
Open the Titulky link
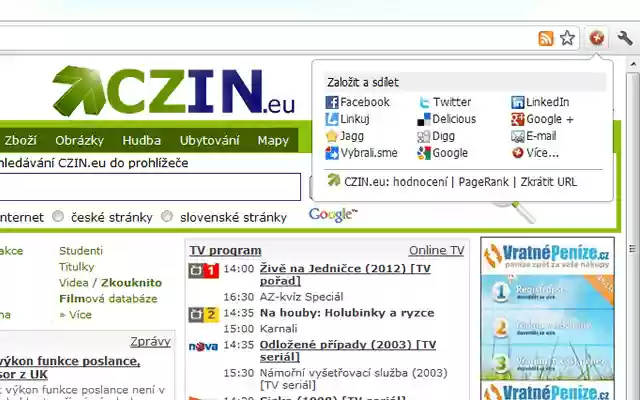click(x=77, y=267)
